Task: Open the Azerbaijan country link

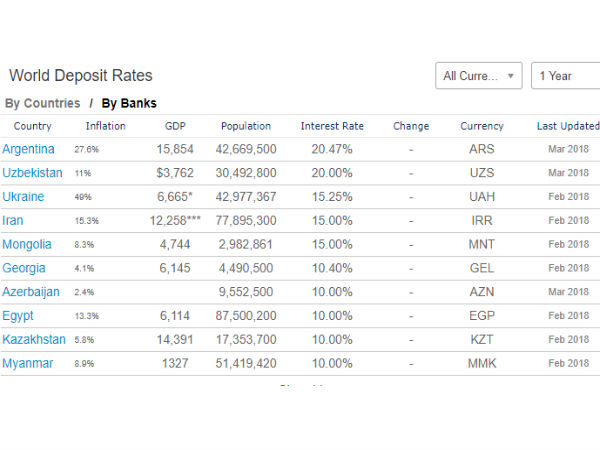Action: (31, 292)
